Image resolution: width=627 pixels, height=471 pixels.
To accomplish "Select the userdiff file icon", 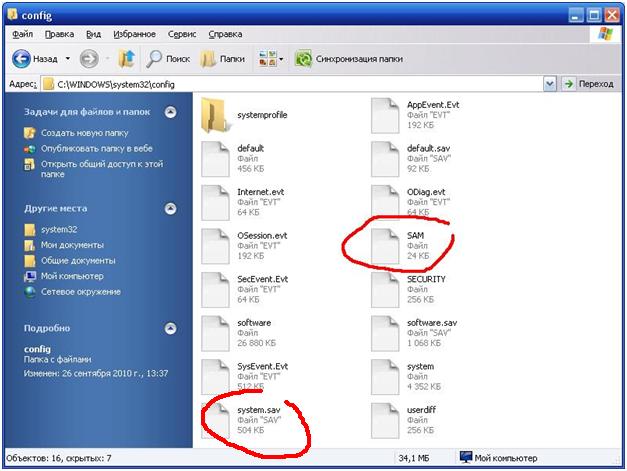I will (385, 421).
